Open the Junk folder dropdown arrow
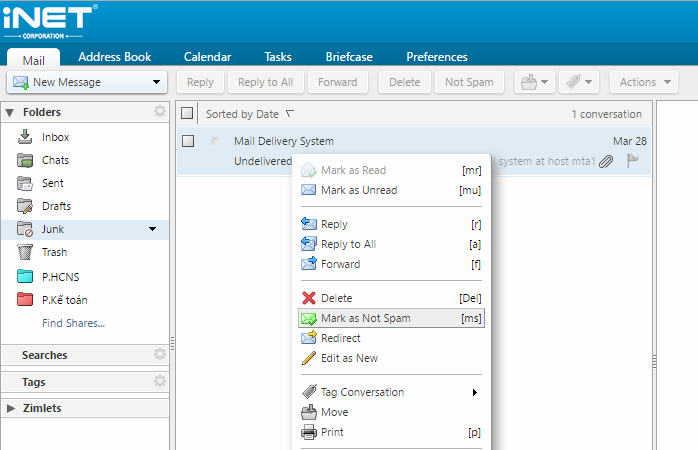This screenshot has height=450, width=698. click(x=152, y=229)
